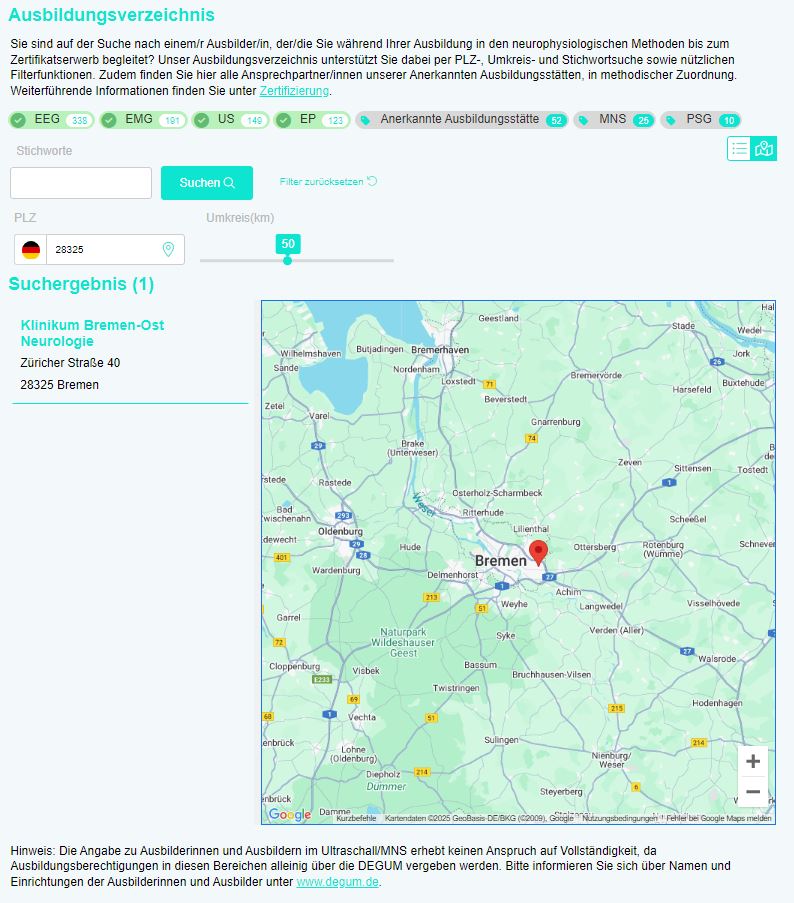Screen dimensions: 794x903
Task: Click the location pin icon in PLZ field
Action: (x=168, y=249)
